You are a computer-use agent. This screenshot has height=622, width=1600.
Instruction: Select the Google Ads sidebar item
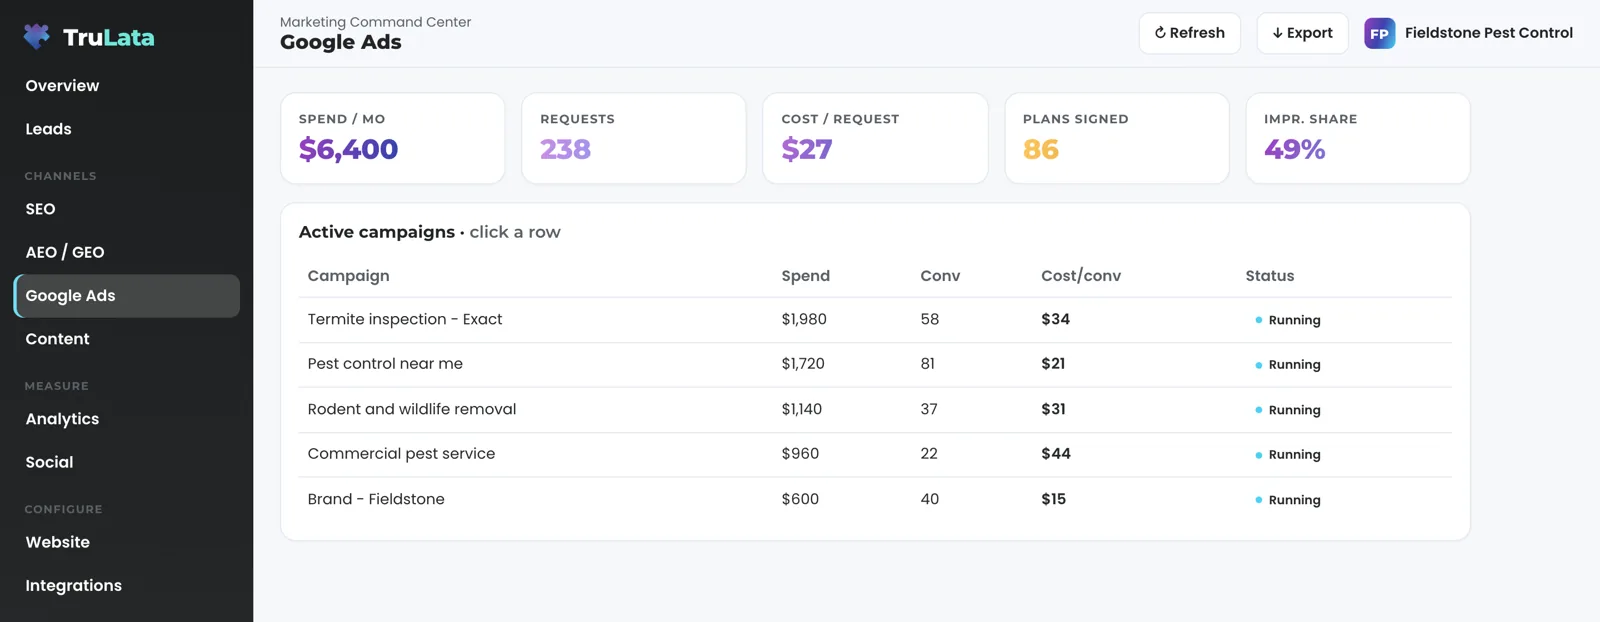tap(126, 296)
